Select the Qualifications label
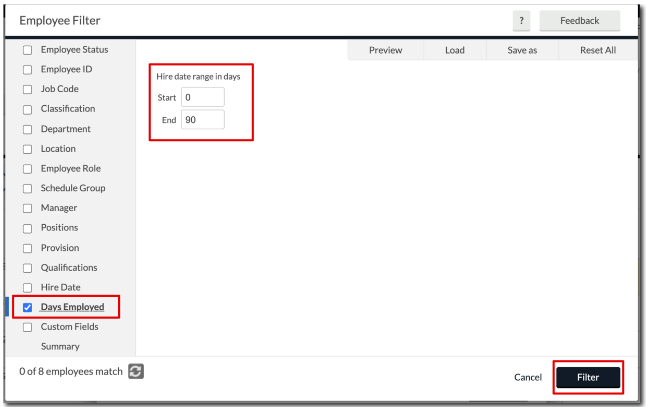646x407 pixels. click(x=69, y=268)
